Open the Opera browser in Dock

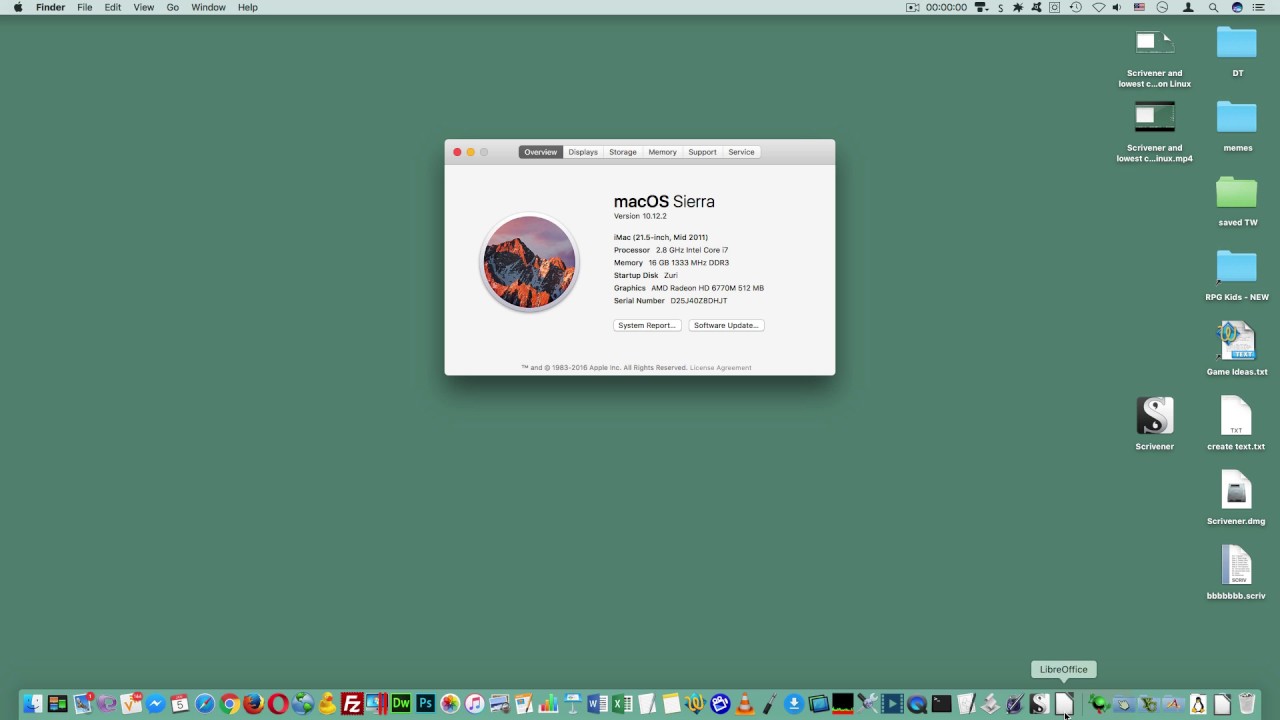[278, 704]
